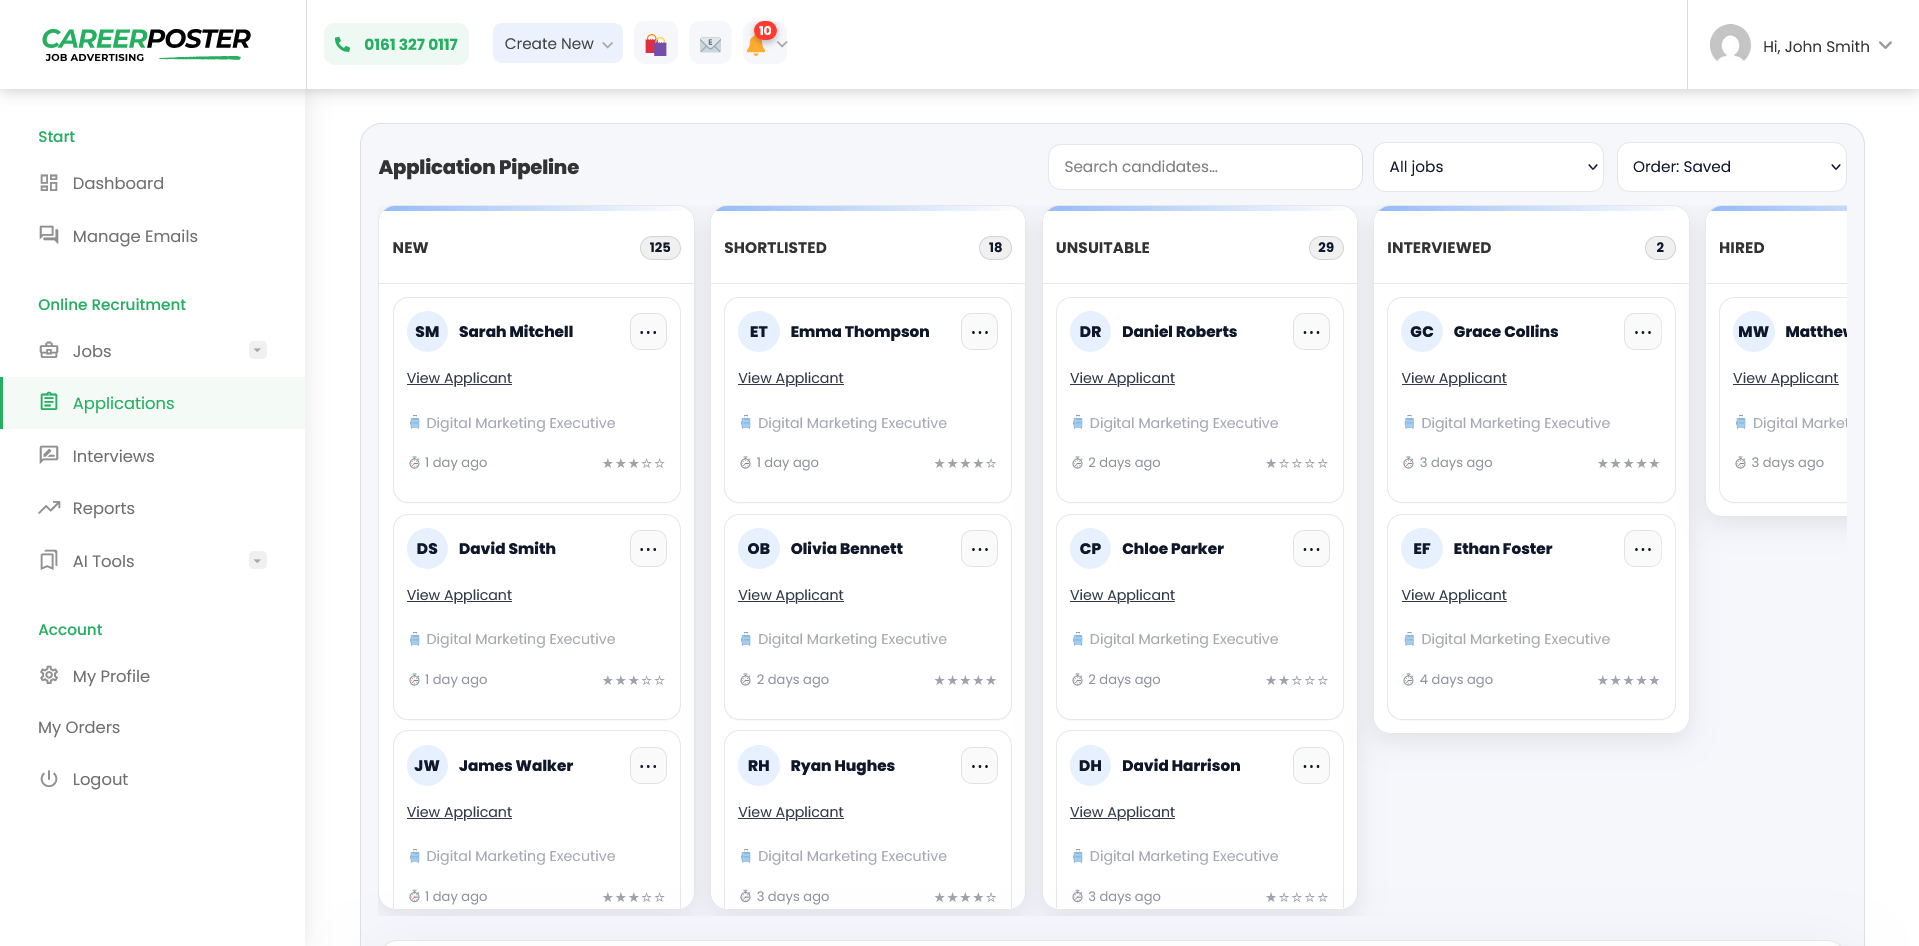Click the phone number 0161 327 0117

click(396, 44)
